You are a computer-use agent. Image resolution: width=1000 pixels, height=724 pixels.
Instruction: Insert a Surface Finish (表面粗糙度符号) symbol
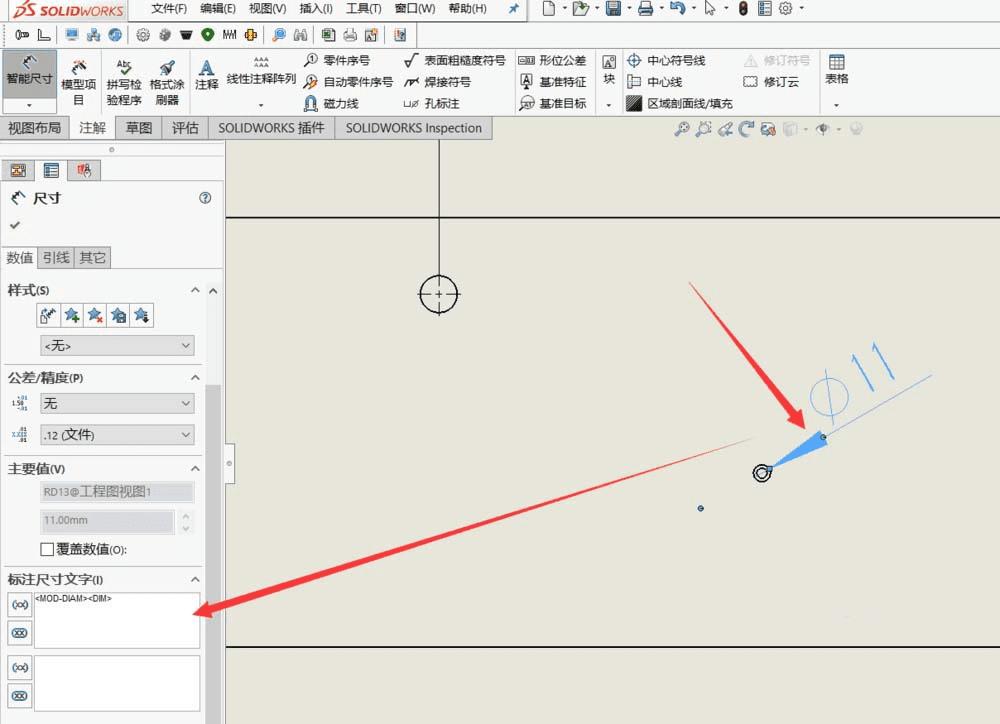454,61
